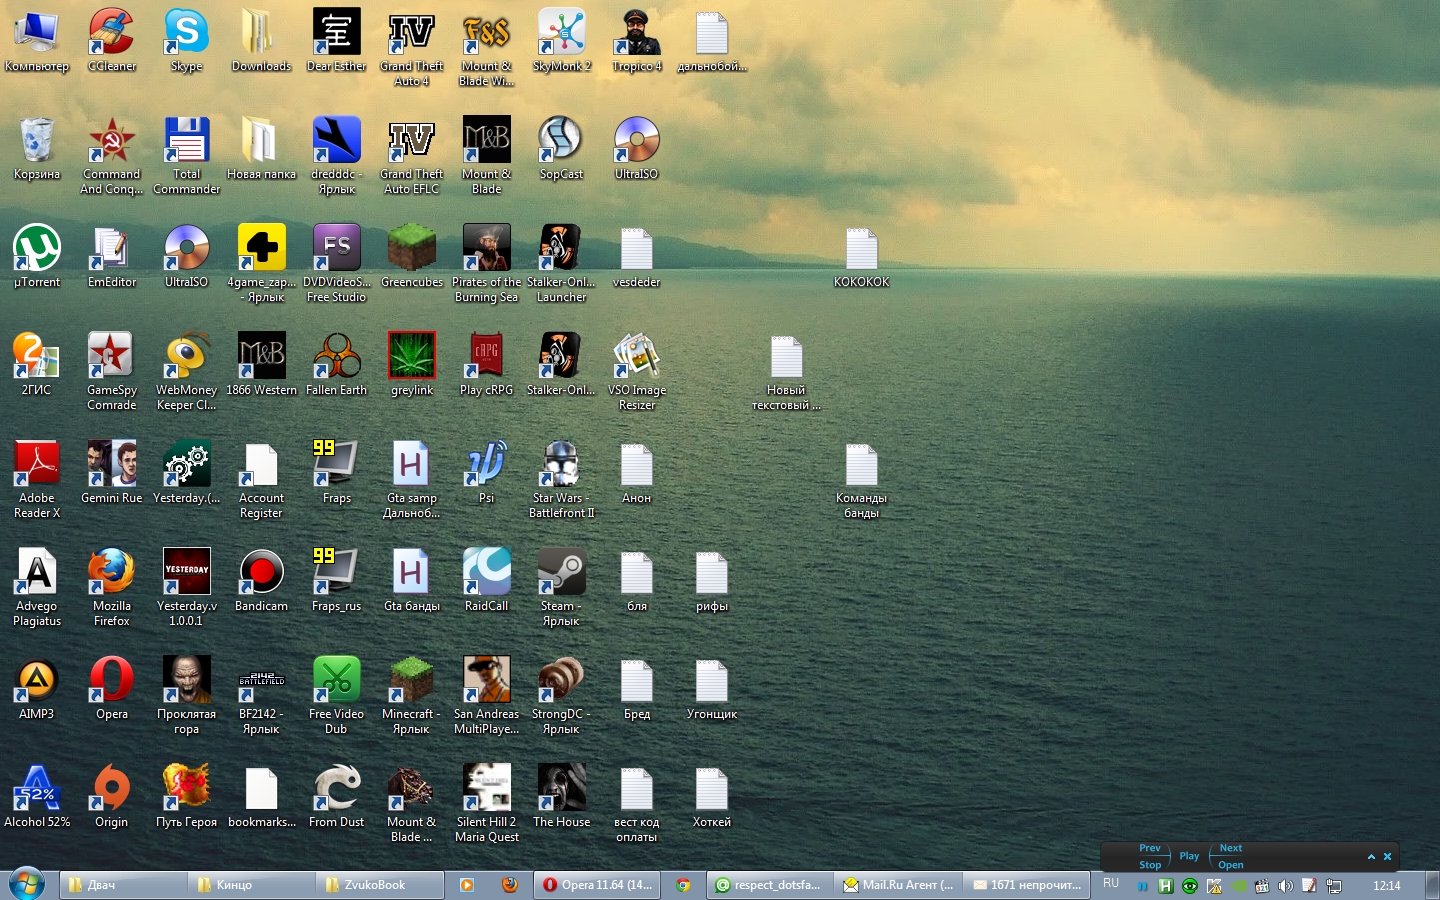
Task: Click Prev in the player widget
Action: [x=1150, y=848]
